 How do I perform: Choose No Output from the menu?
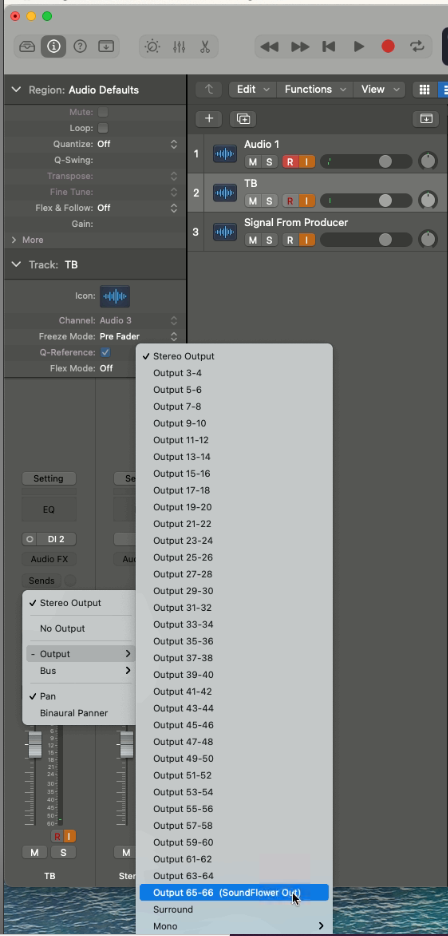[x=63, y=628]
